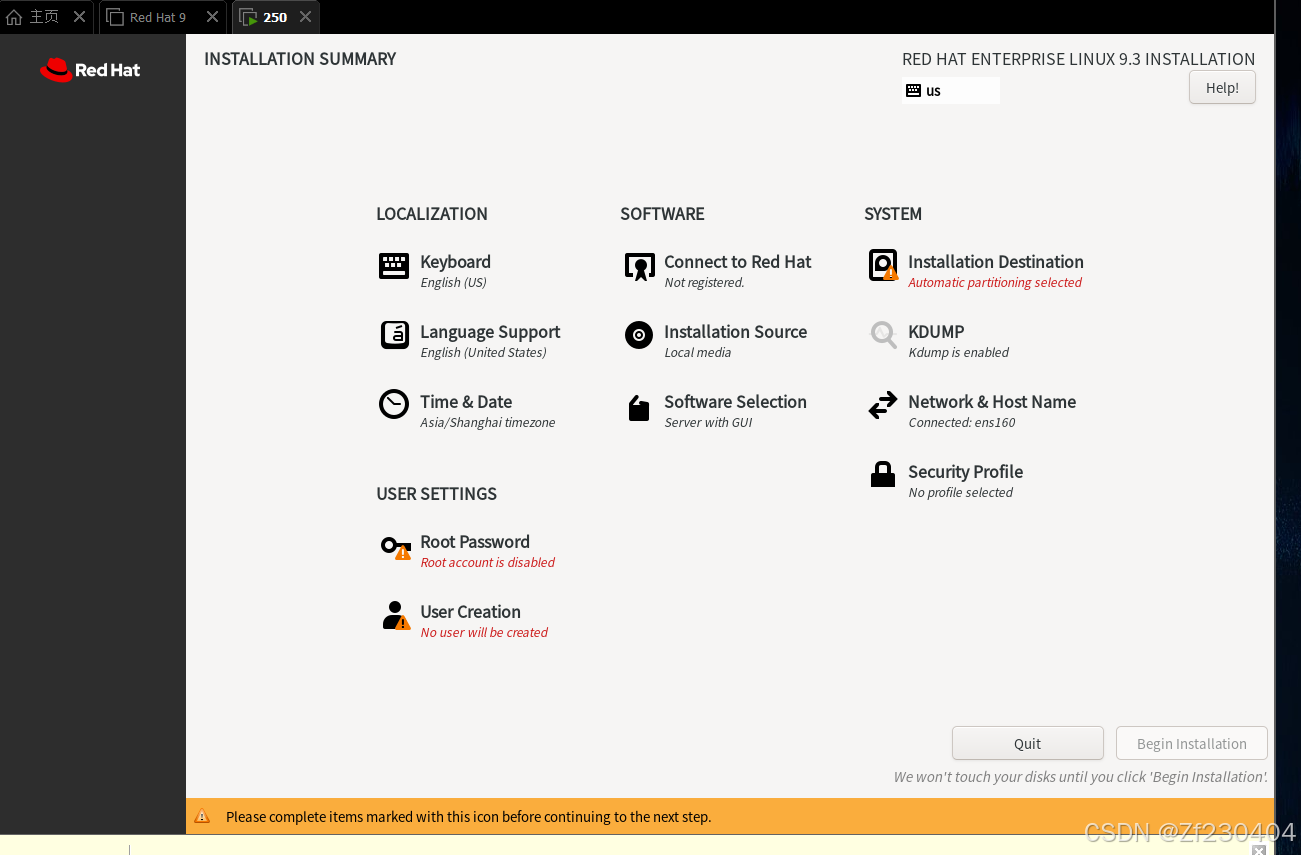This screenshot has width=1301, height=855.
Task: Click the Help! button
Action: tap(1222, 87)
